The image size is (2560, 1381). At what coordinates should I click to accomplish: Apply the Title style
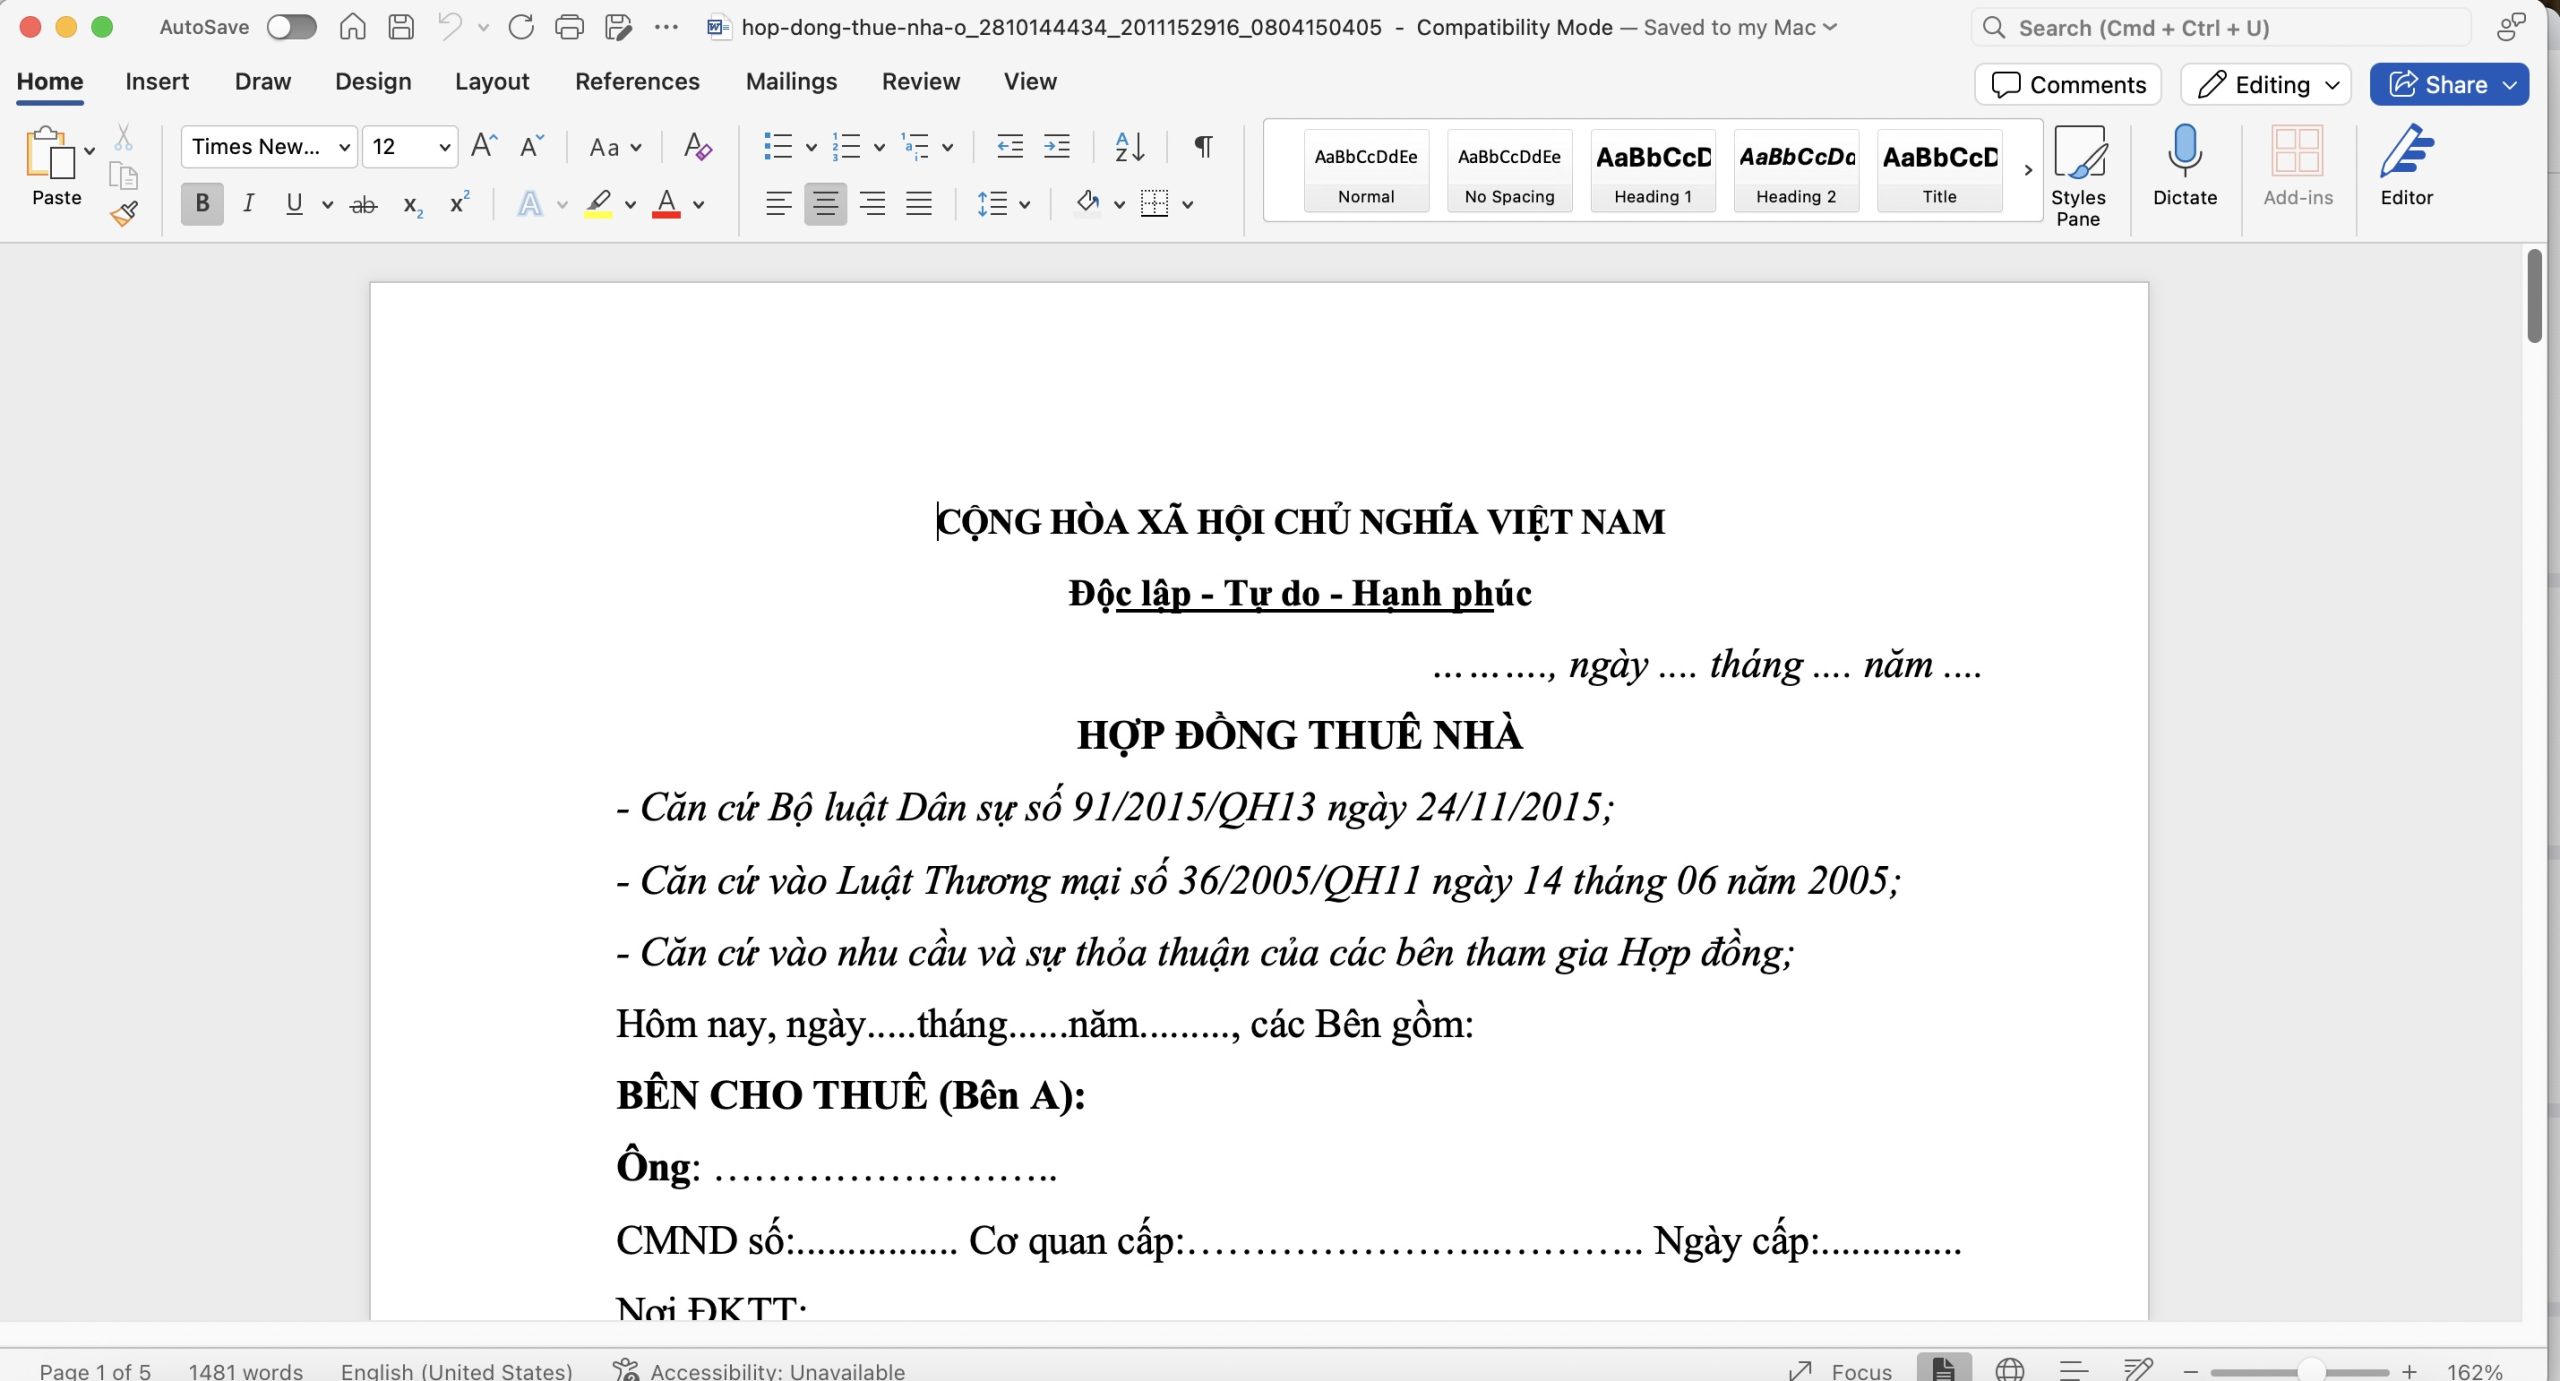tap(1939, 171)
